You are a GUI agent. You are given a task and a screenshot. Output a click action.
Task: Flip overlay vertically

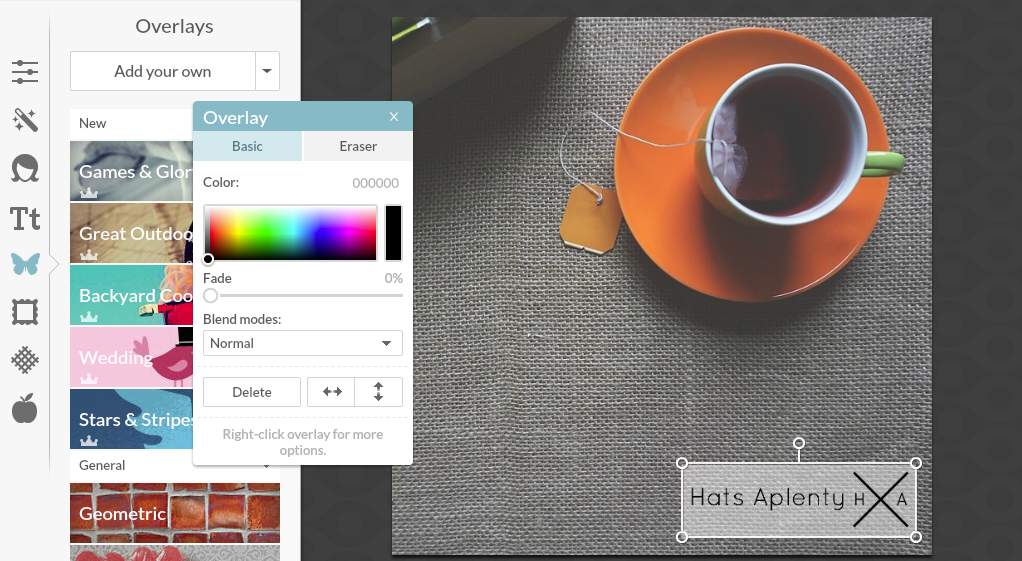[378, 392]
